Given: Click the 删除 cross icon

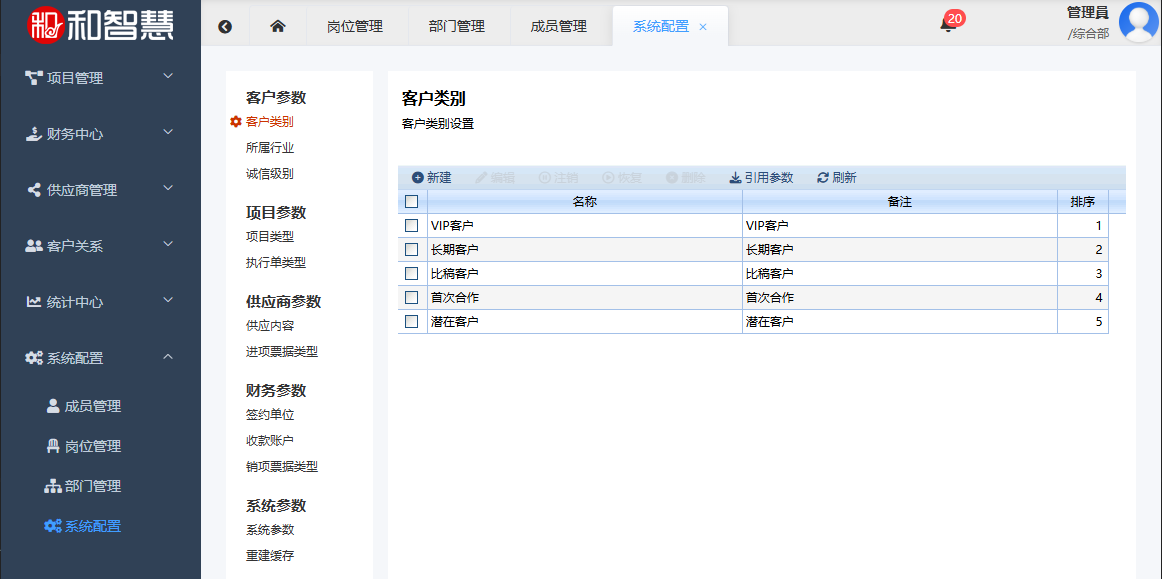Looking at the screenshot, I should 671,178.
